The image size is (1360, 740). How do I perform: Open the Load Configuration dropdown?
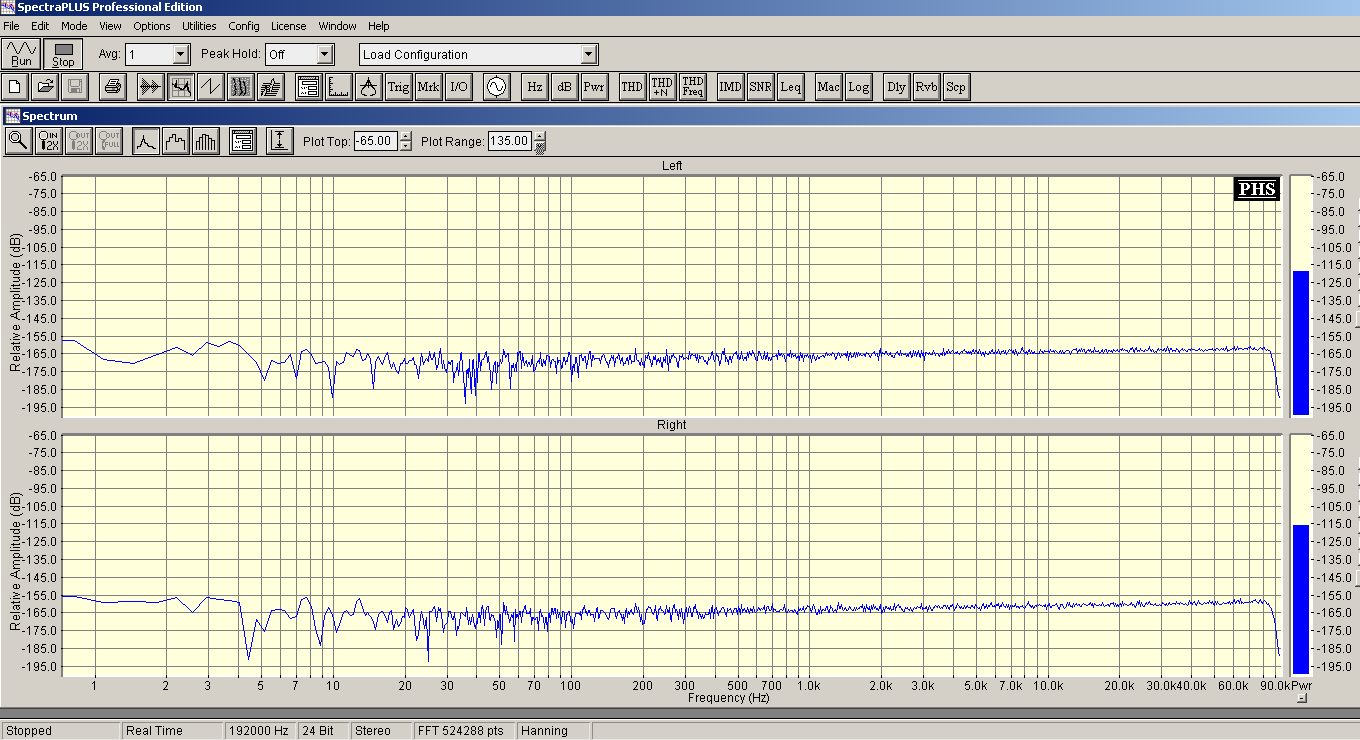pos(588,55)
